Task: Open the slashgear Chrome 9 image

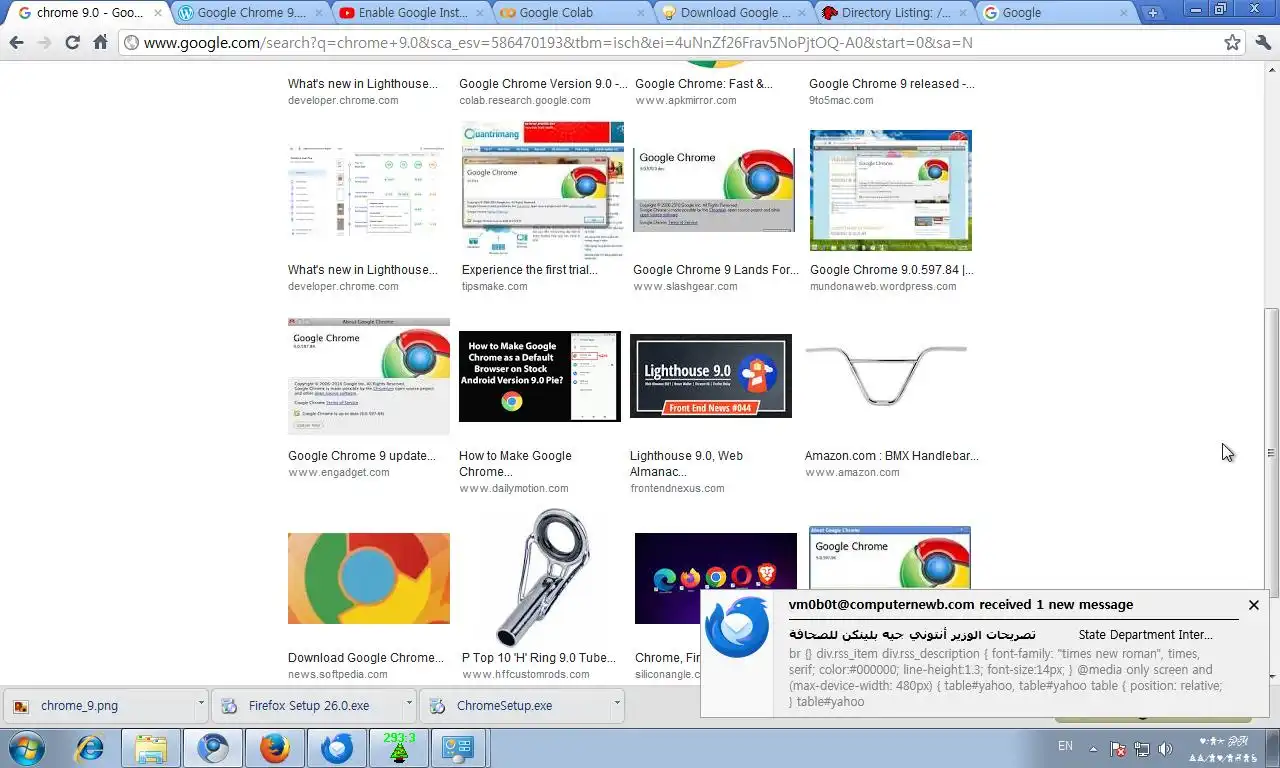Action: click(x=714, y=189)
